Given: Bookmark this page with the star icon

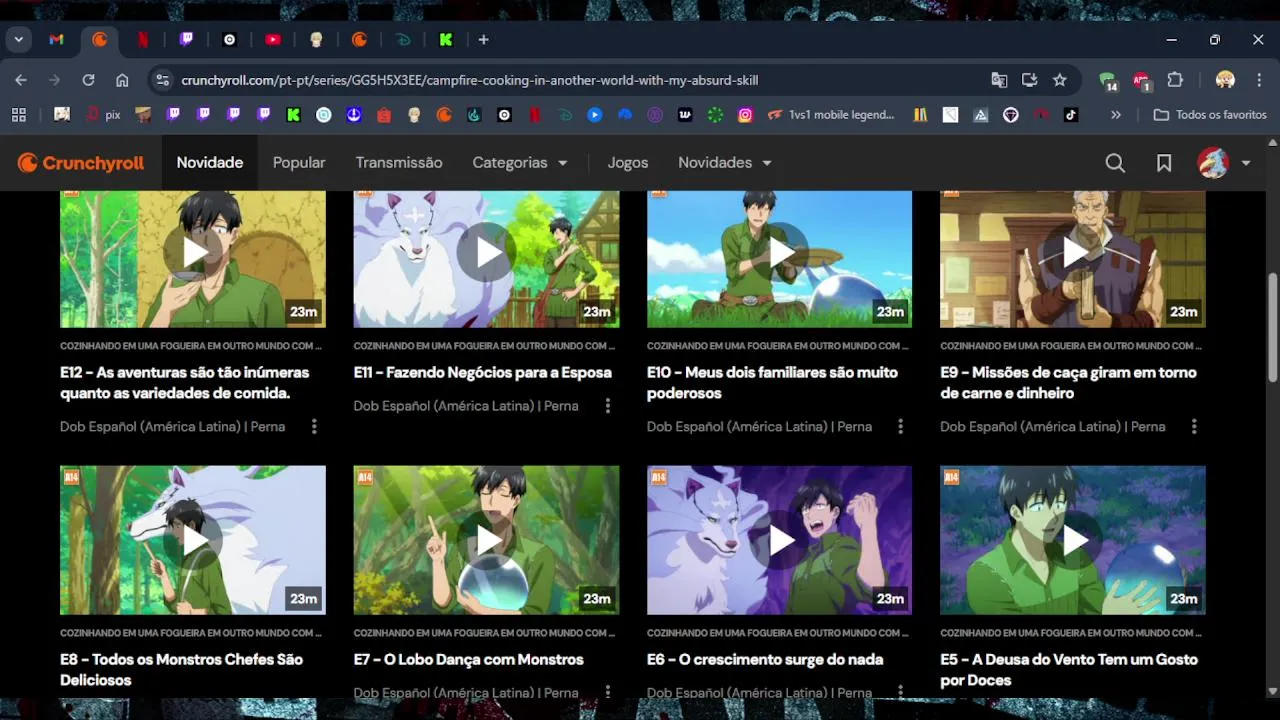Looking at the screenshot, I should 1060,80.
